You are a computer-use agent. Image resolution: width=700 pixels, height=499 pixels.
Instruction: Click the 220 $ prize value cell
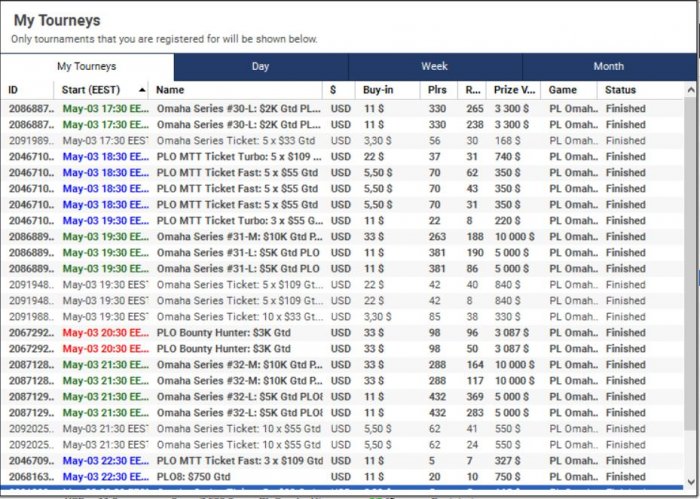point(508,220)
